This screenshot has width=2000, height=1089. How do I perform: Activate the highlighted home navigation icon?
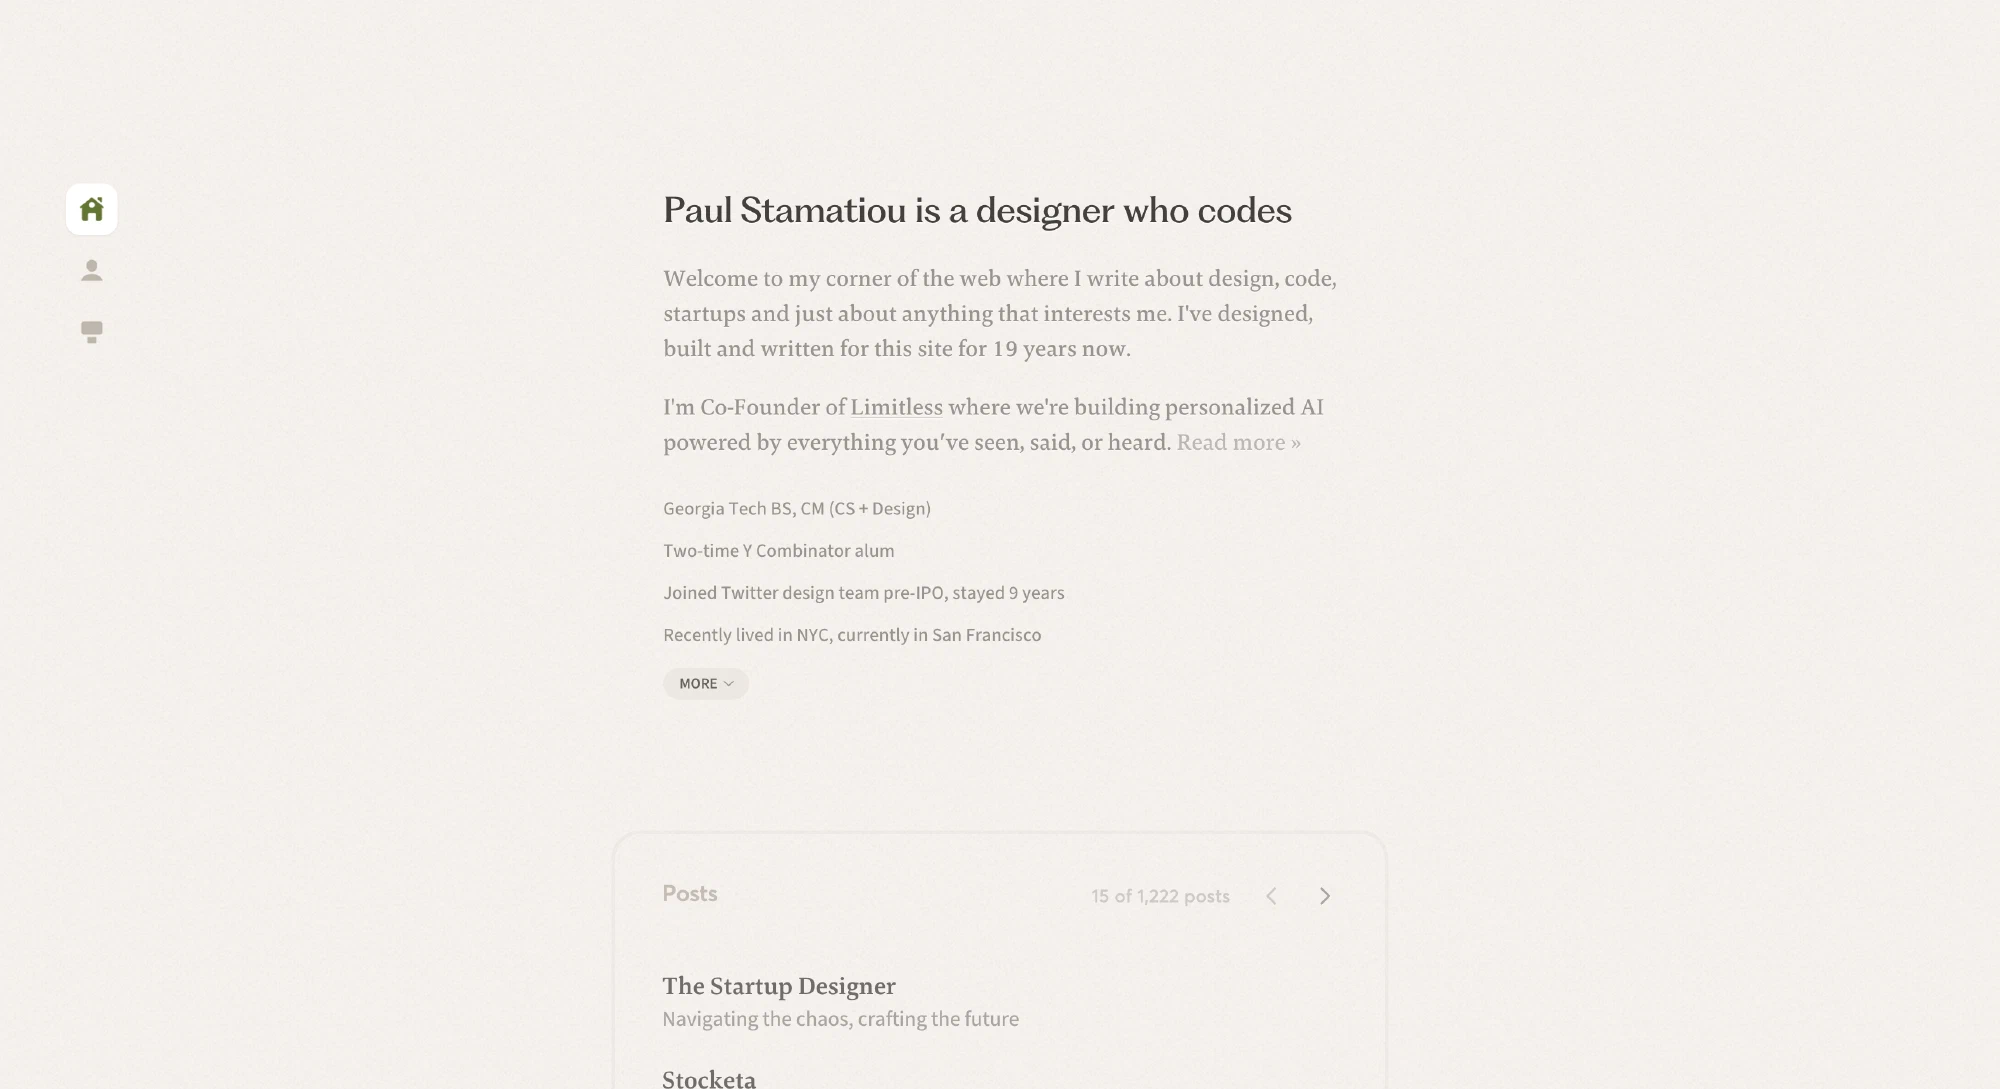click(91, 209)
